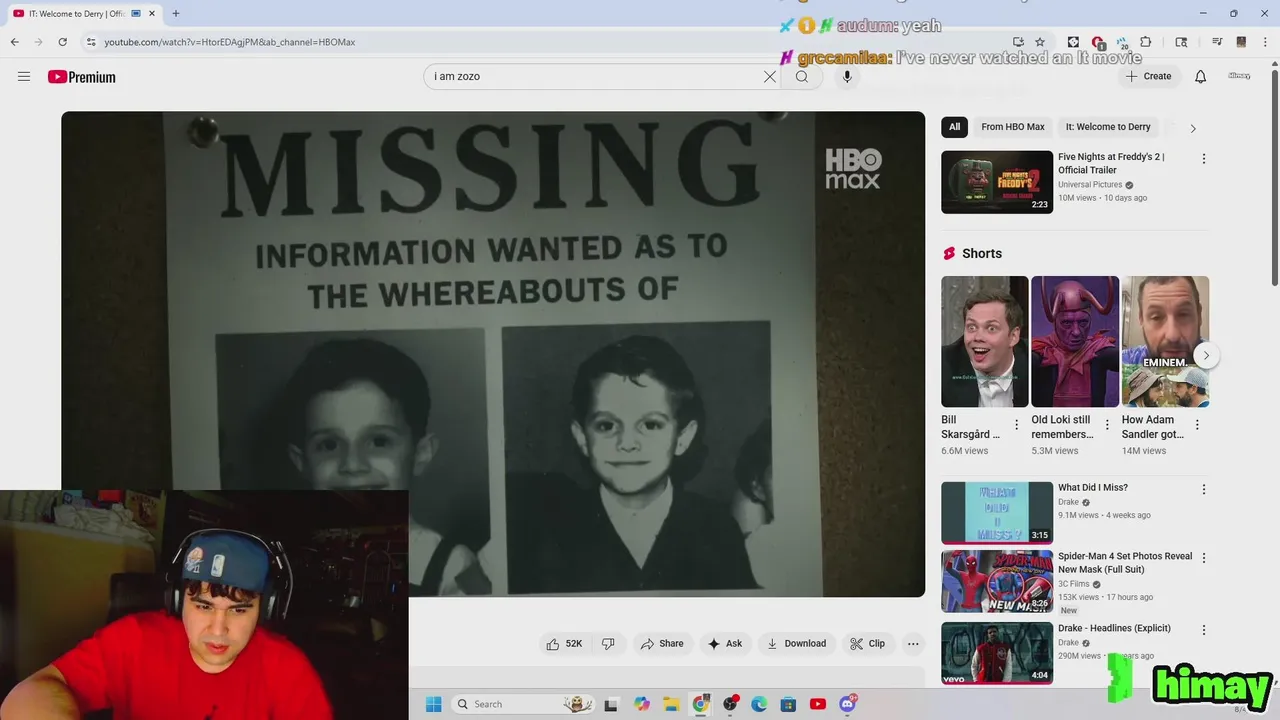Clear the search box text with X
1280x720 pixels.
(x=770, y=76)
